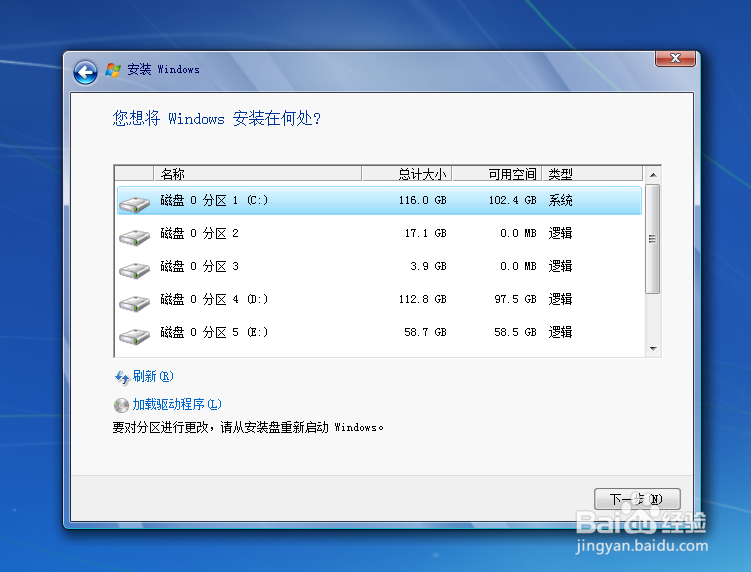Screen dimensions: 751x572
Task: Click the 3.9 GB total size value
Action: pyautogui.click(x=428, y=266)
